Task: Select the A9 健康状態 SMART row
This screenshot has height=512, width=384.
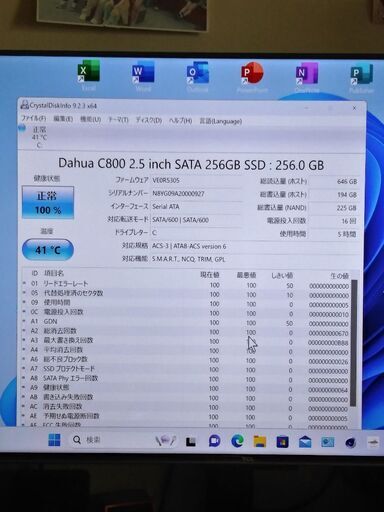Action: [x=186, y=388]
